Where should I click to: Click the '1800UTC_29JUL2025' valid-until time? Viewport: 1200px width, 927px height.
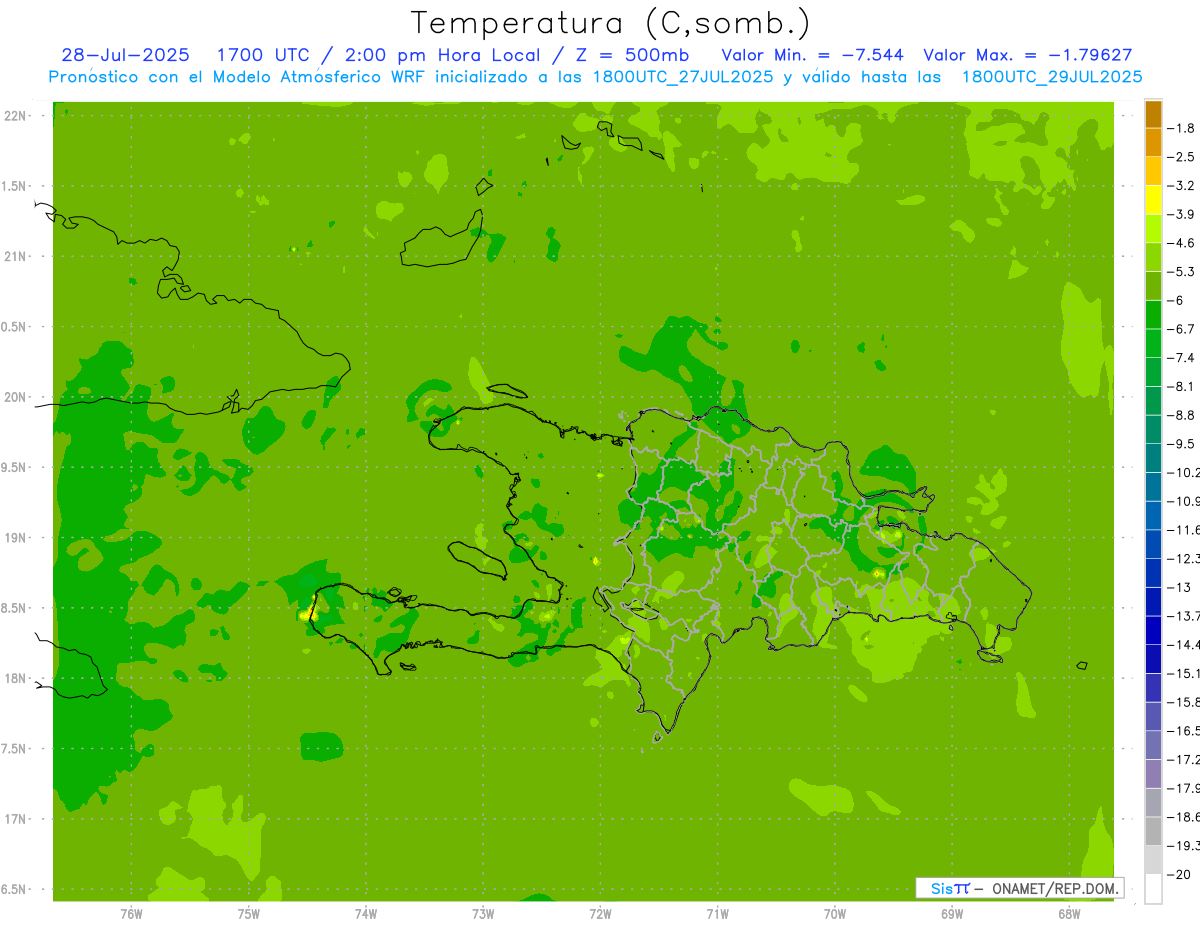1052,77
